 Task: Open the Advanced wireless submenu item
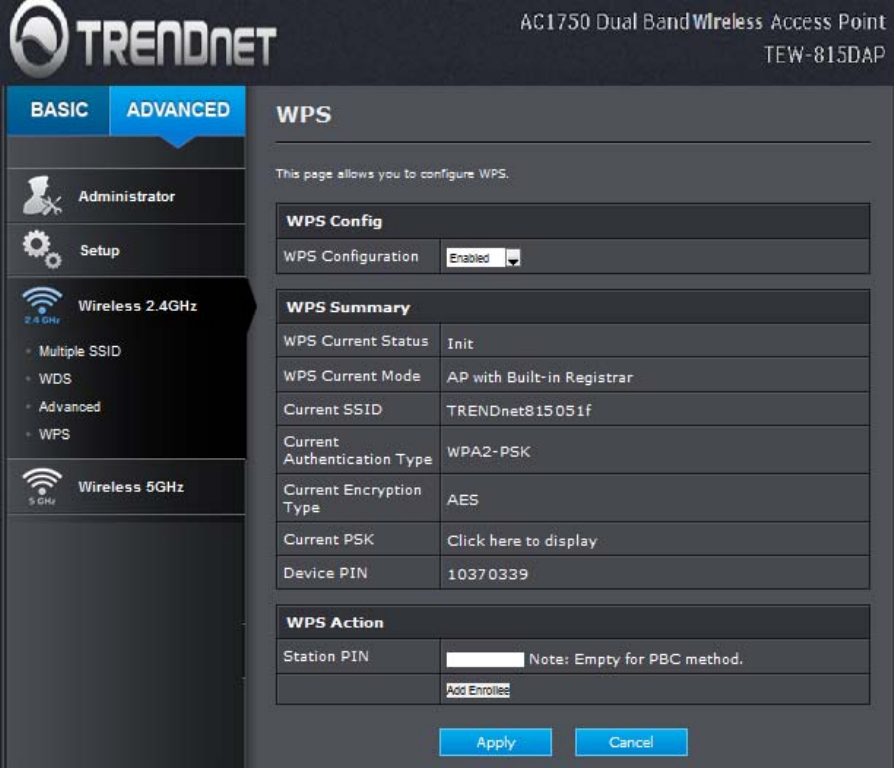point(70,407)
